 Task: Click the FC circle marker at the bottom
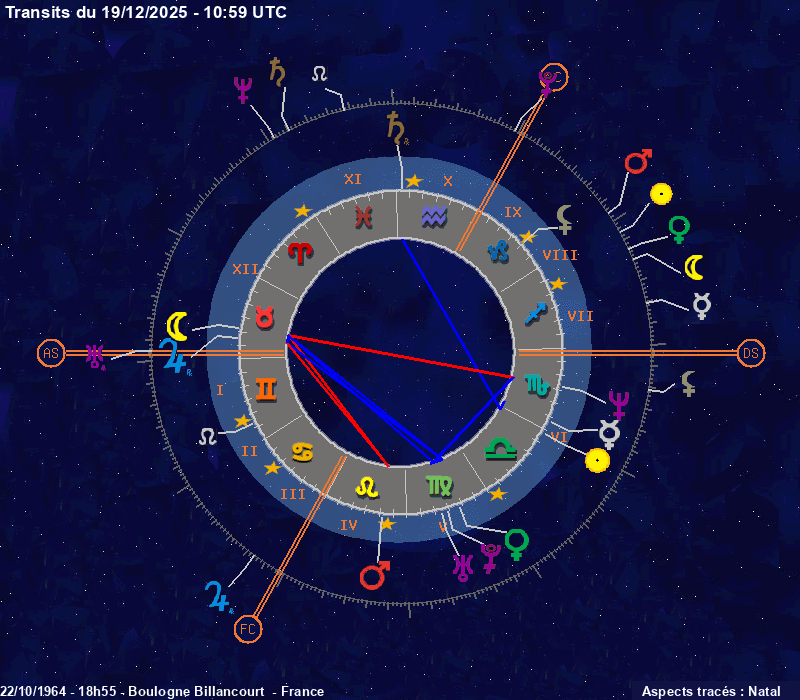tap(247, 629)
